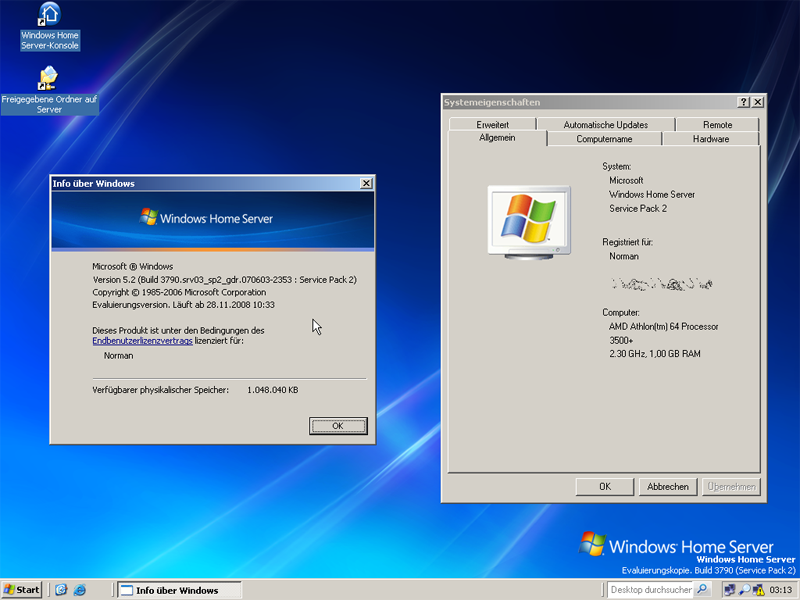
Task: Select the Remote tab
Action: coord(717,125)
